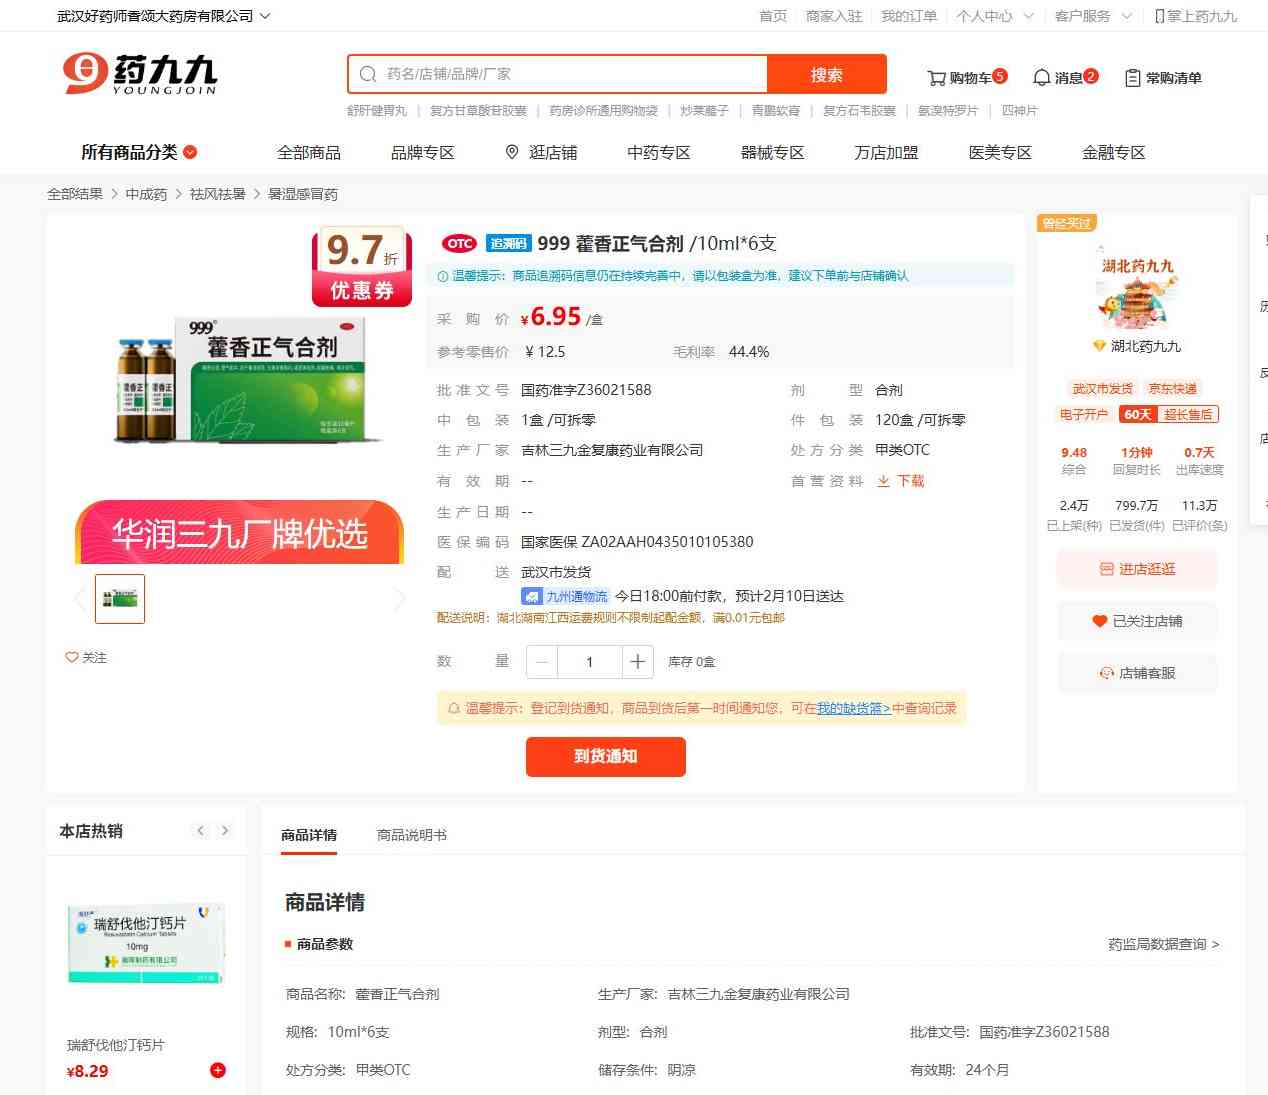Click the 到货通知 arrival notice button
The image size is (1268, 1095).
[x=605, y=756]
